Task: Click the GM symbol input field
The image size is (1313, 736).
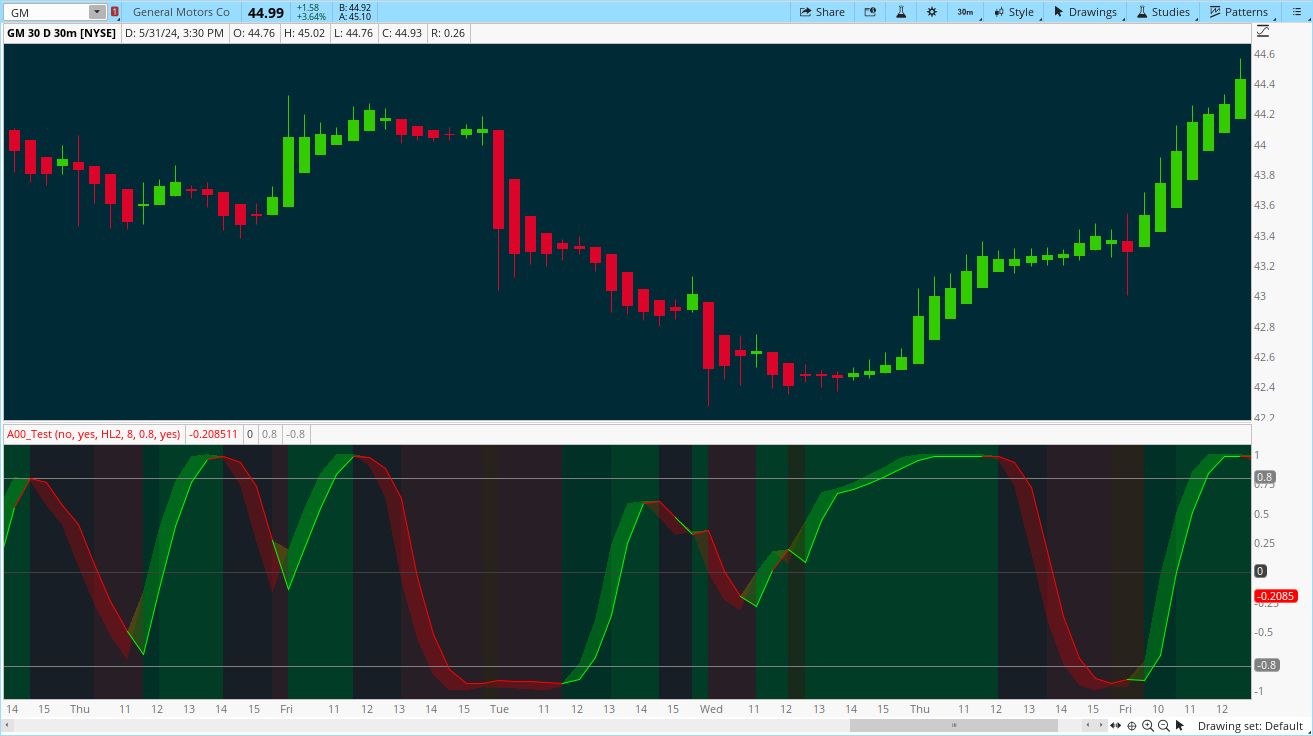Action: [x=46, y=12]
